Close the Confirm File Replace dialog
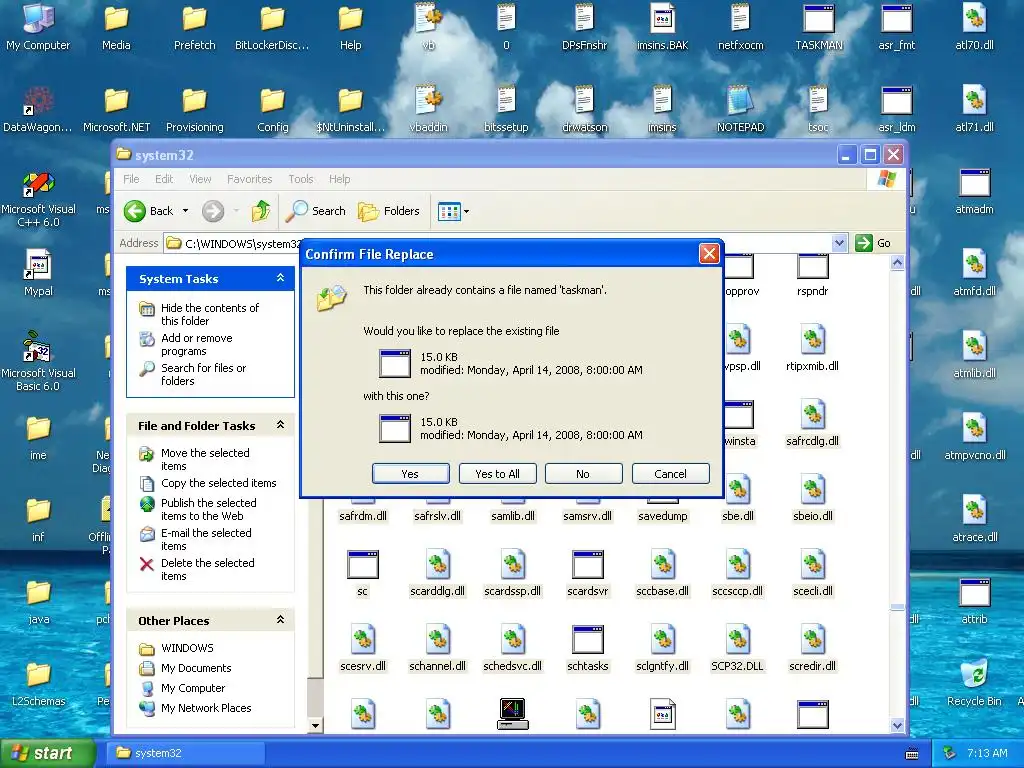Screen dimensions: 1024x768 709,253
